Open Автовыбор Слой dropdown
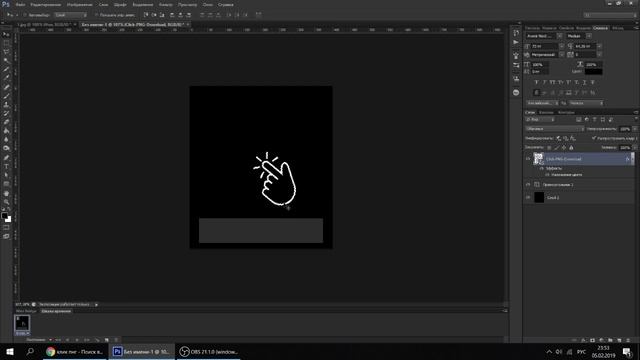Screen dimensions: 640x360 click(x=71, y=15)
